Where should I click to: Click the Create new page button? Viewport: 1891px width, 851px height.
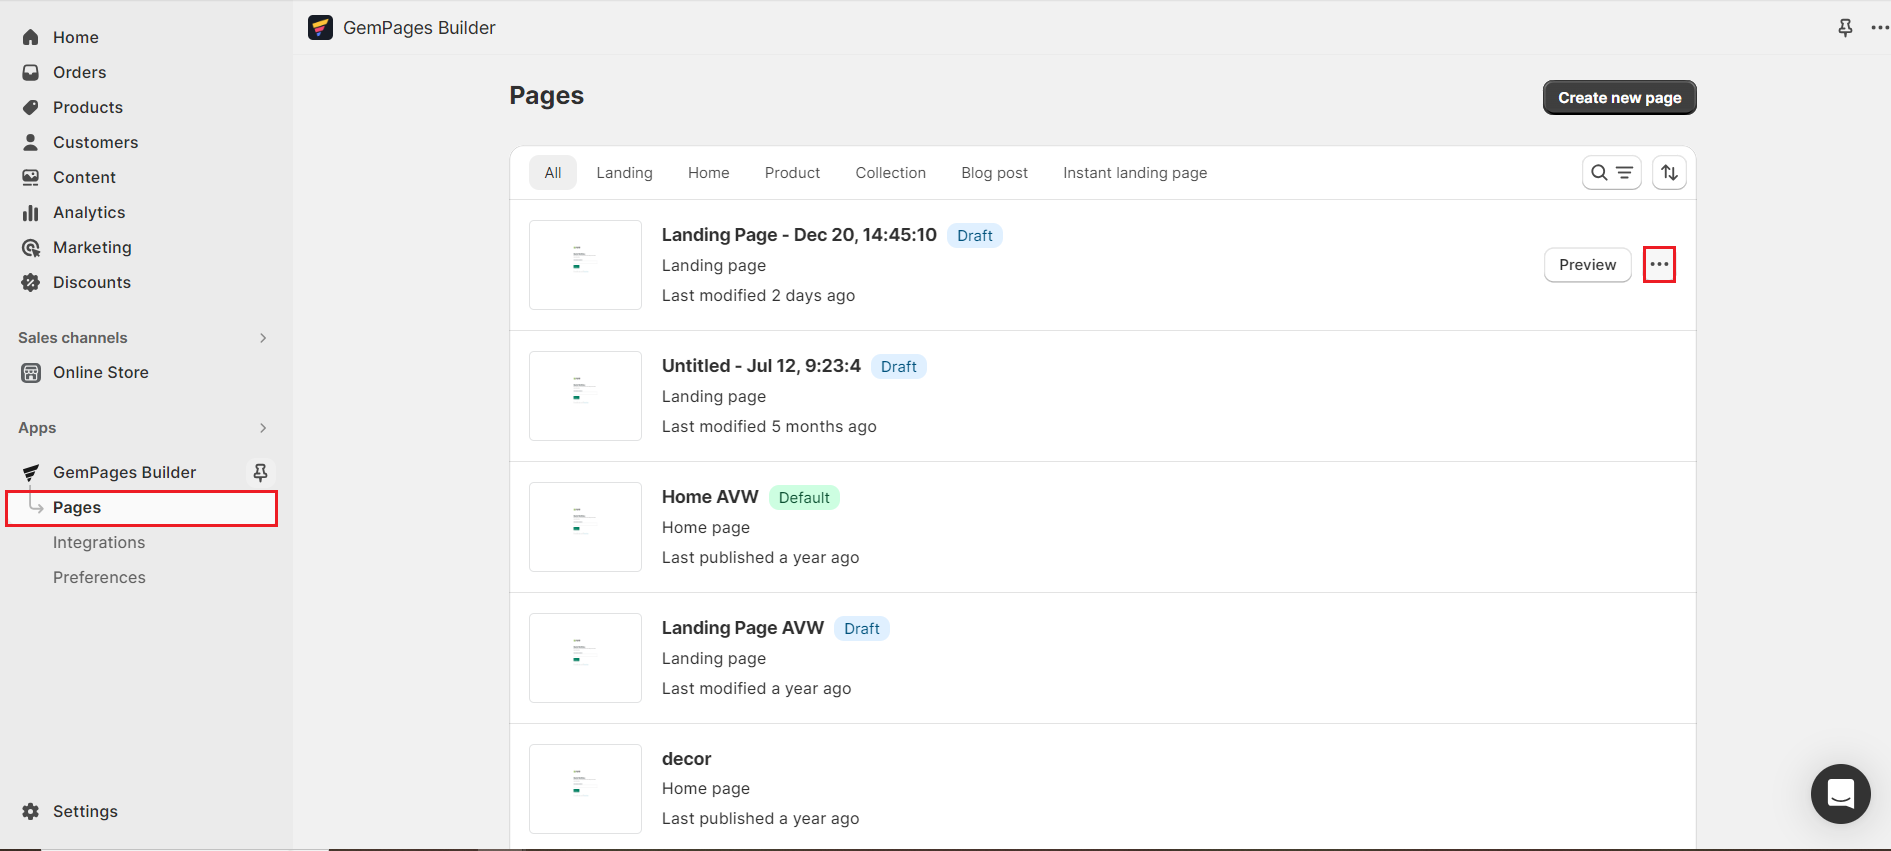click(1619, 98)
